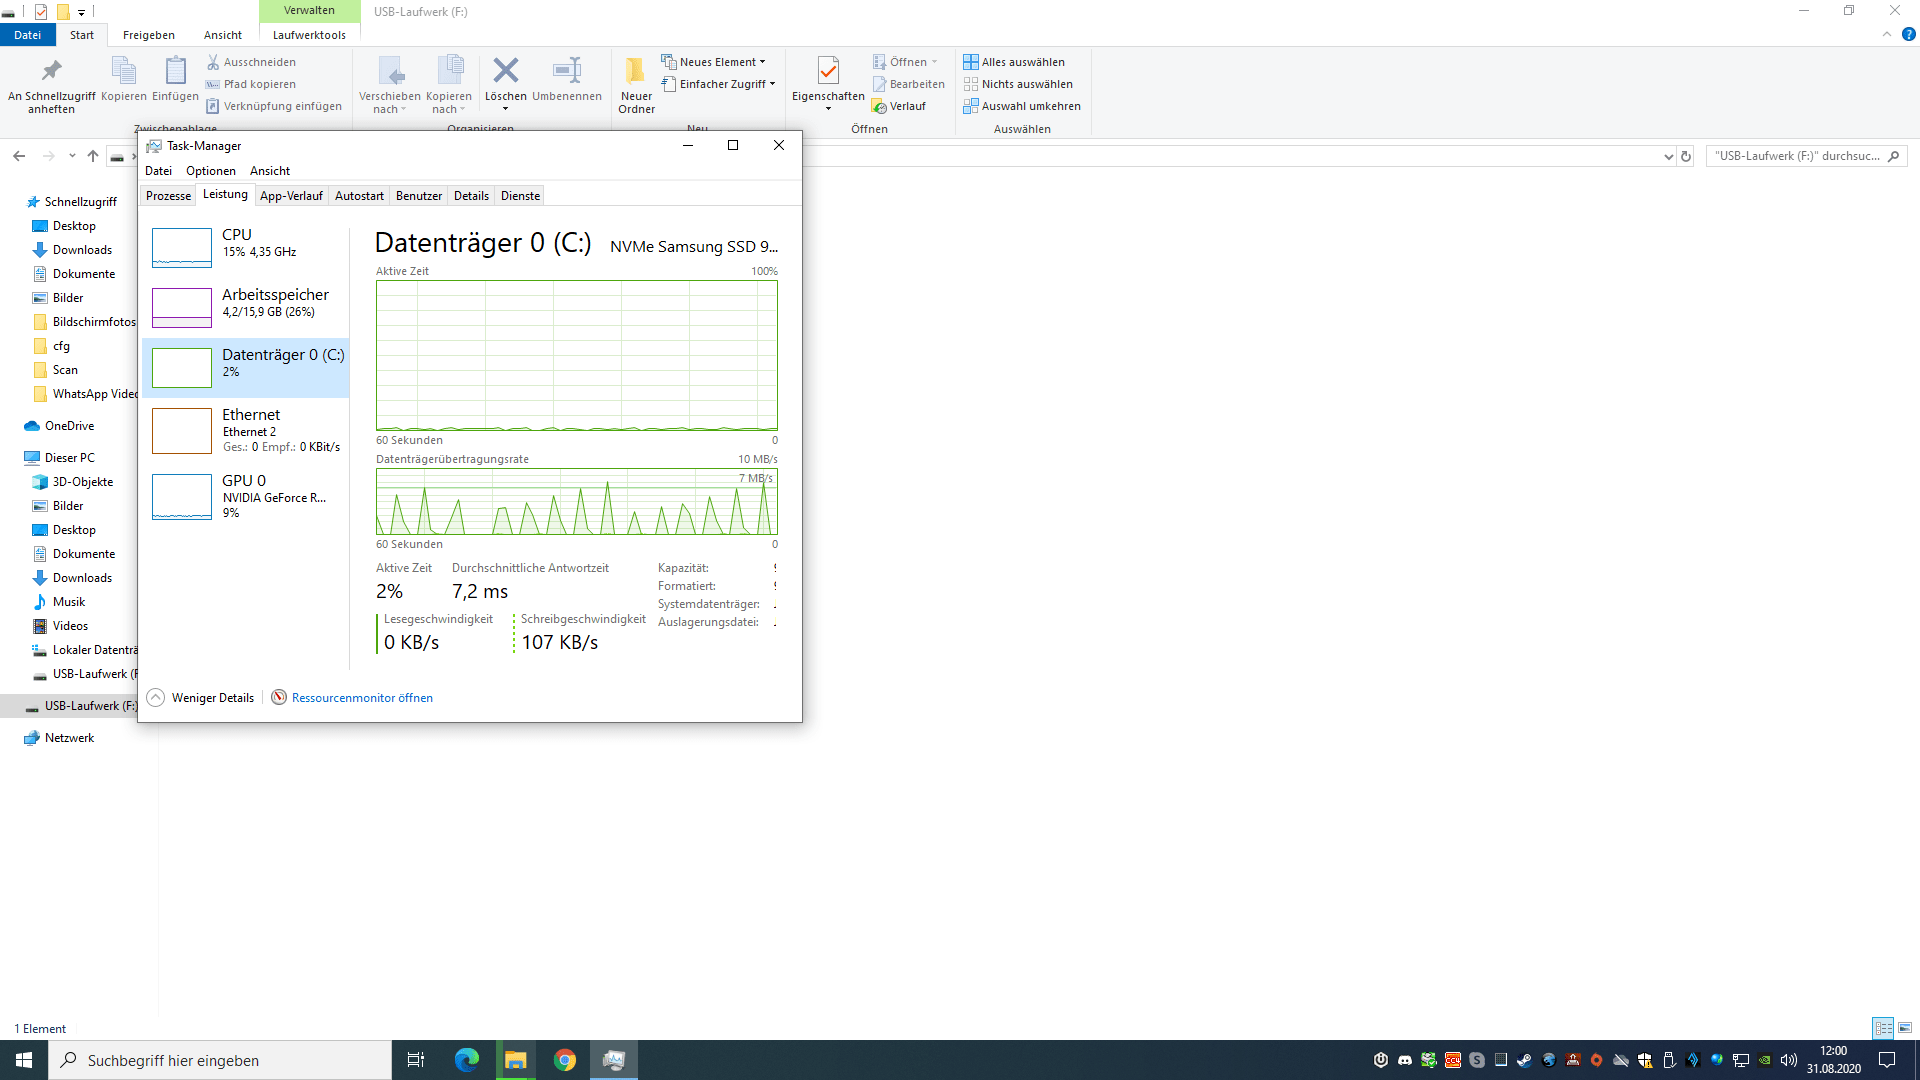Click Ausschneiden scissors button
The height and width of the screenshot is (1080, 1920).
coord(251,62)
